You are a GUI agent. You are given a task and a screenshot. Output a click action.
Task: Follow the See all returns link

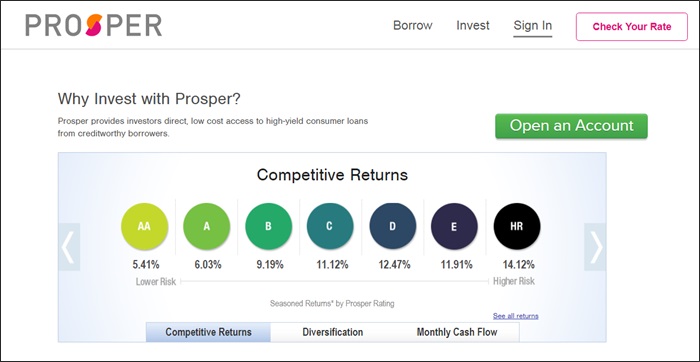click(516, 316)
